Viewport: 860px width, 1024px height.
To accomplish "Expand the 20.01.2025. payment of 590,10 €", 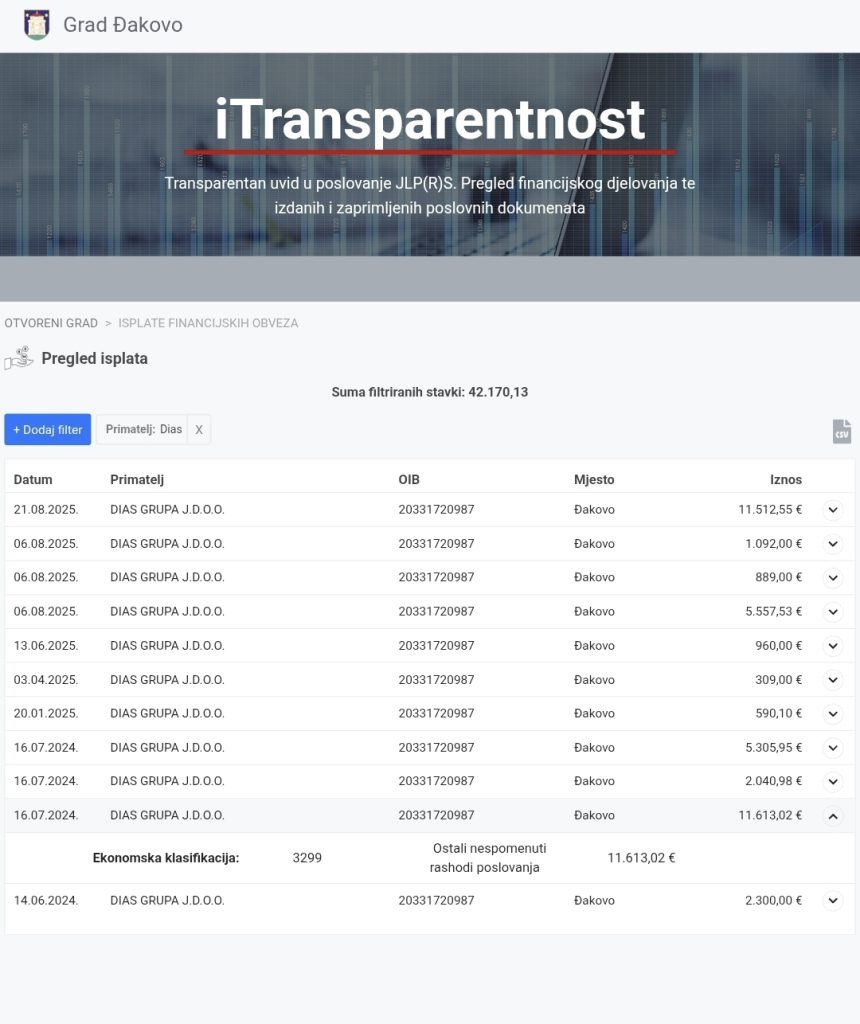I will pyautogui.click(x=833, y=714).
